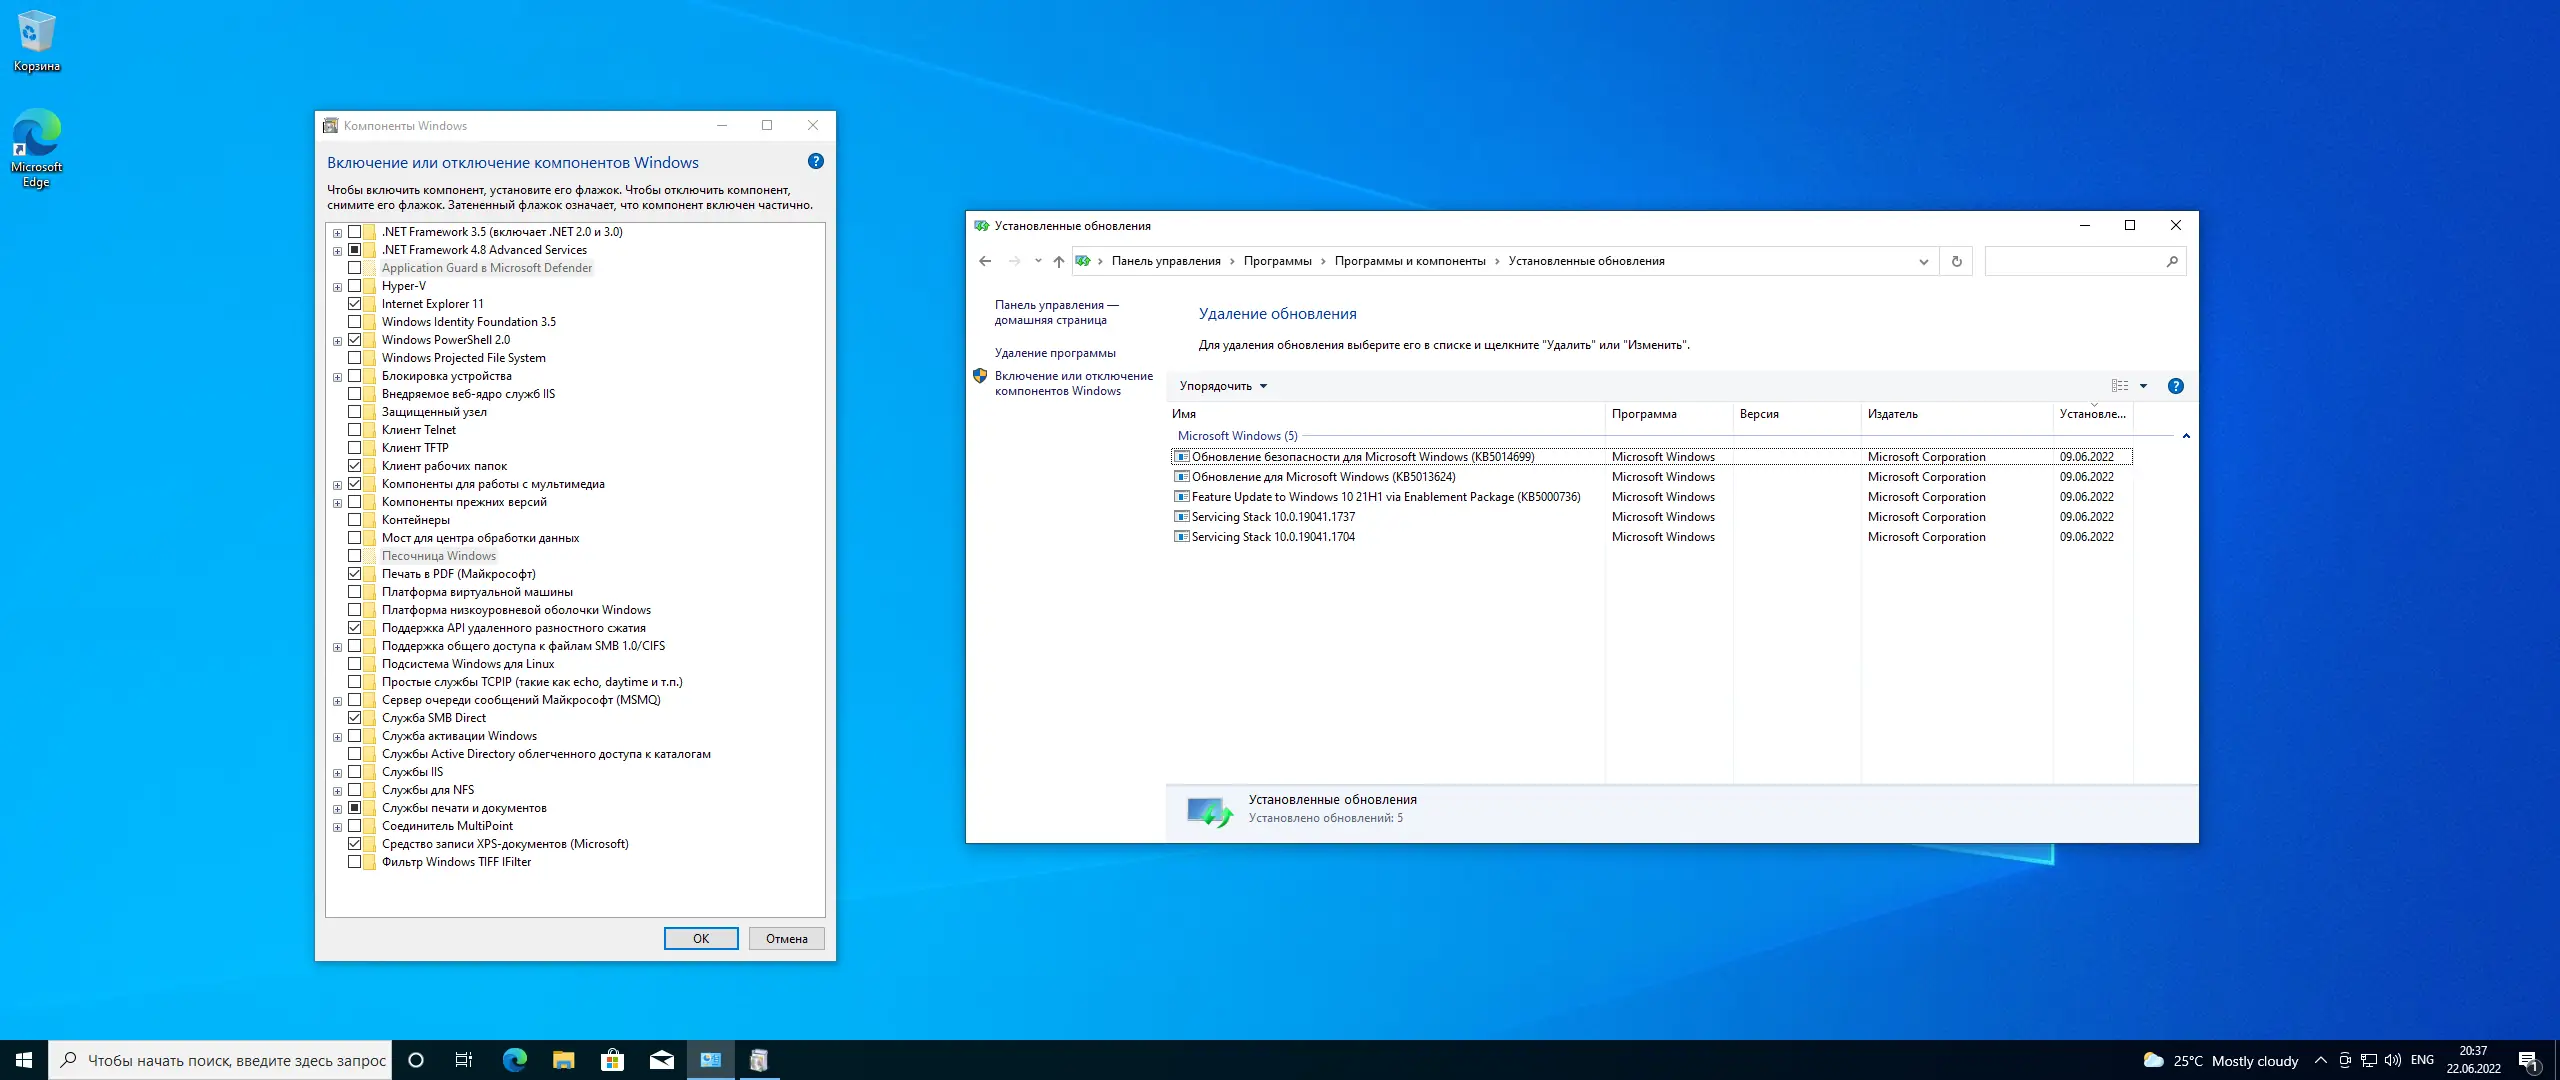Open Microsoft Store from taskbar
Image resolution: width=2560 pixels, height=1080 pixels.
612,1060
